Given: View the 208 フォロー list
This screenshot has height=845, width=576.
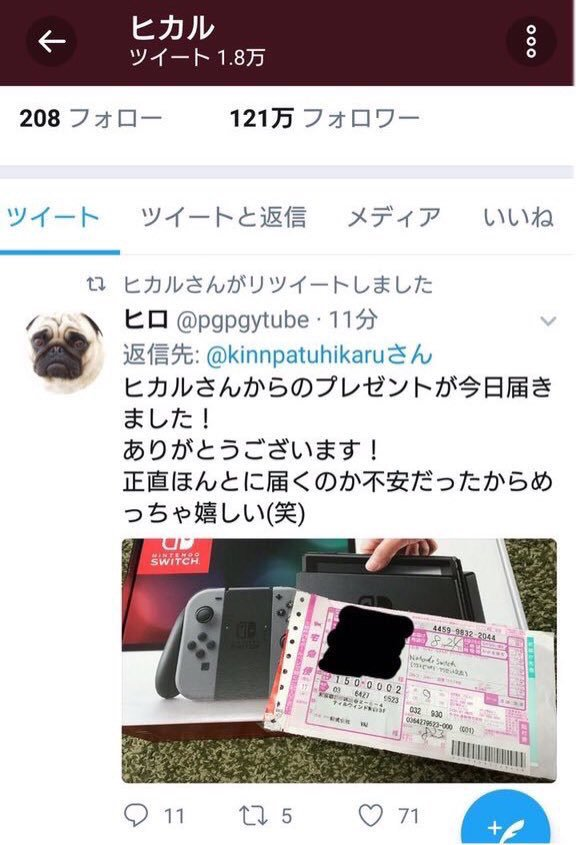Looking at the screenshot, I should pos(91,118).
